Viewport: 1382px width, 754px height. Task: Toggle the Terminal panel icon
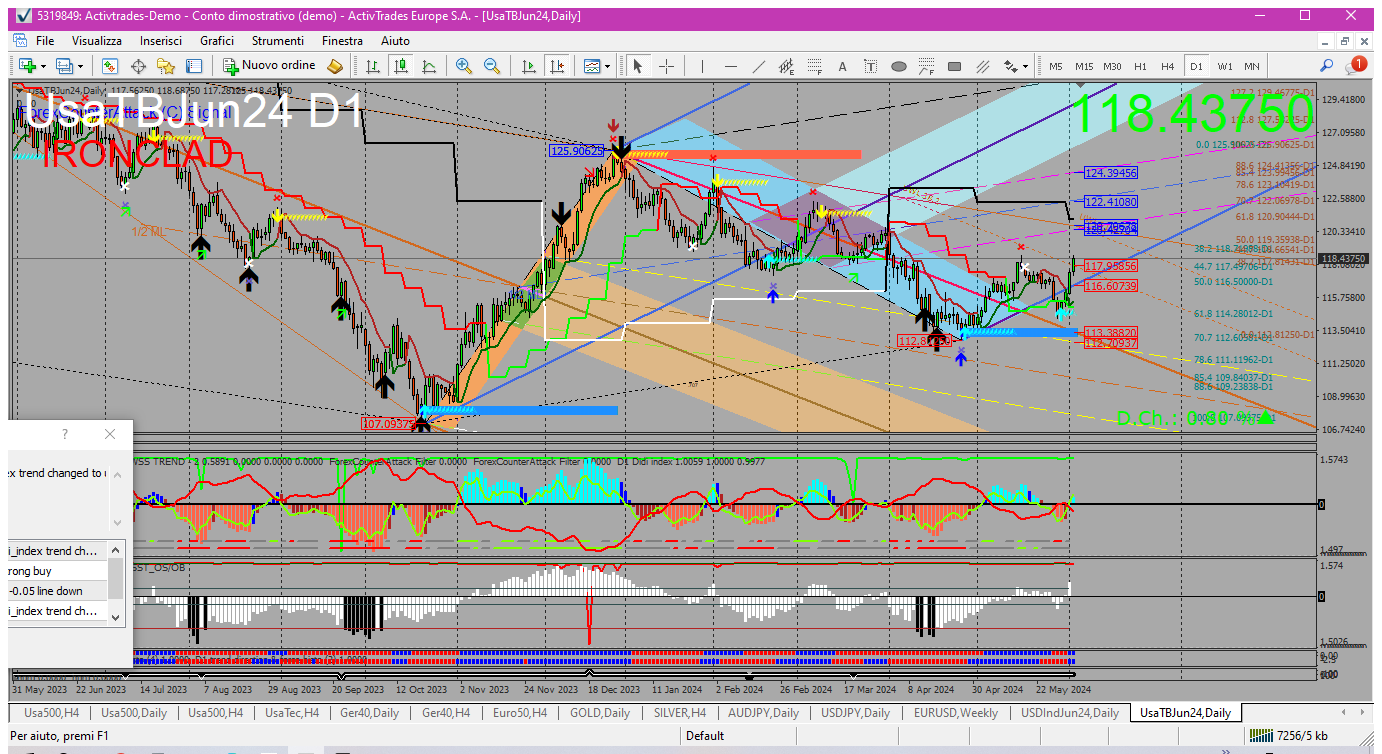click(194, 66)
